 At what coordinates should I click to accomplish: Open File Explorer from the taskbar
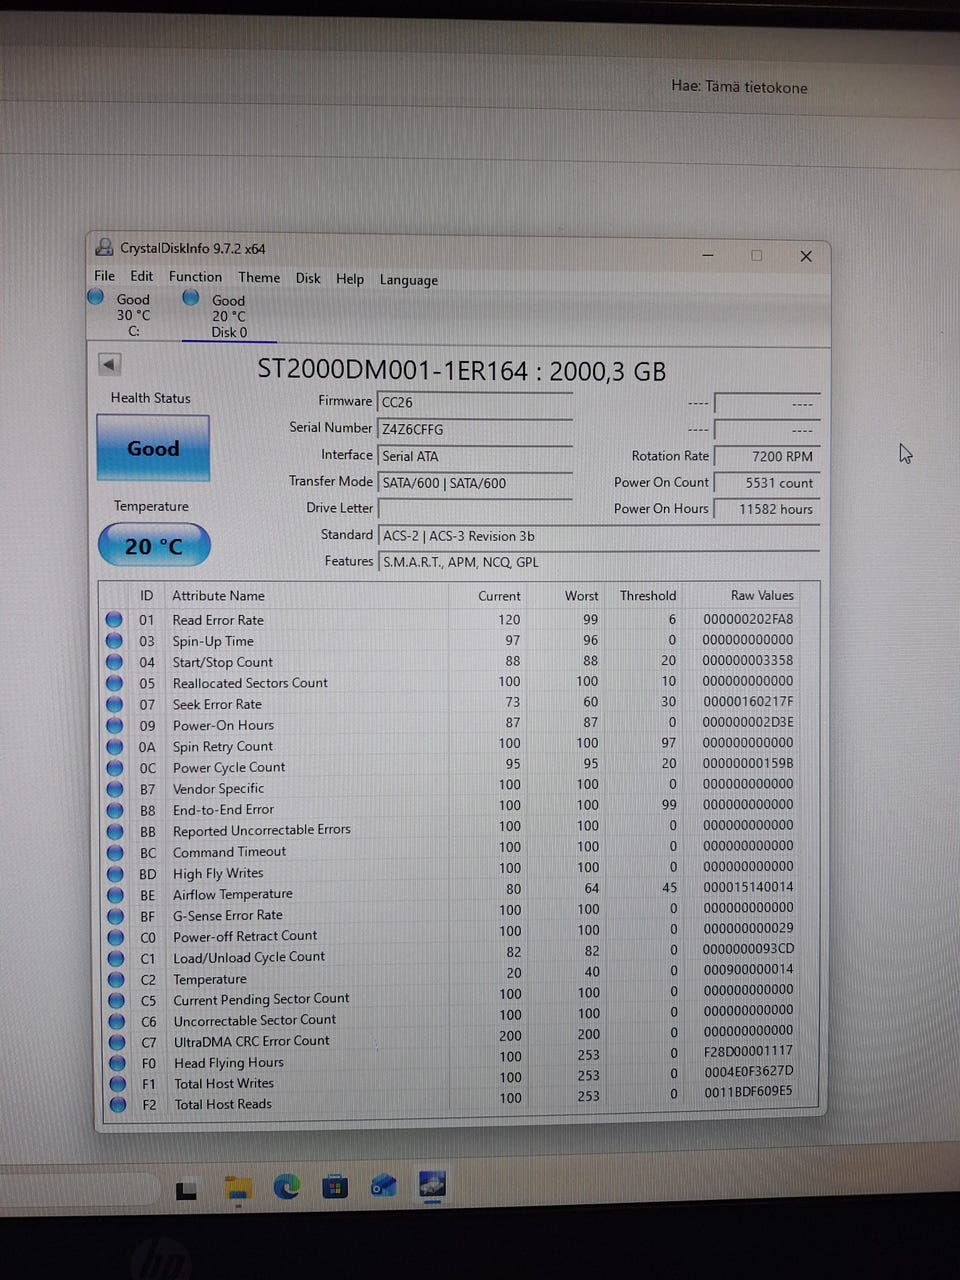tap(238, 1188)
